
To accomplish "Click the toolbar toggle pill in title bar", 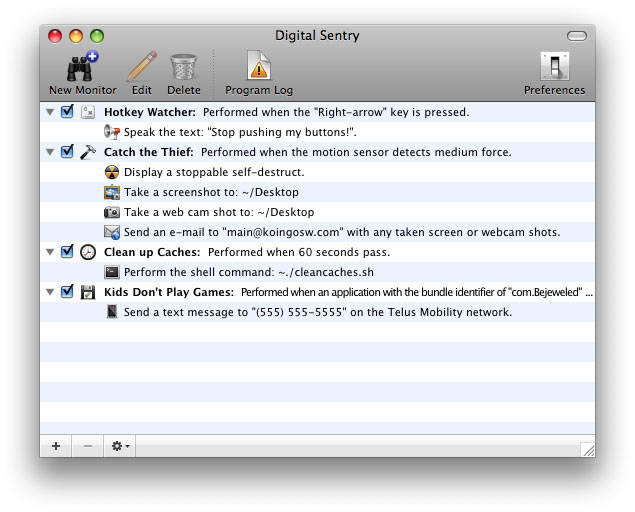I will (577, 36).
